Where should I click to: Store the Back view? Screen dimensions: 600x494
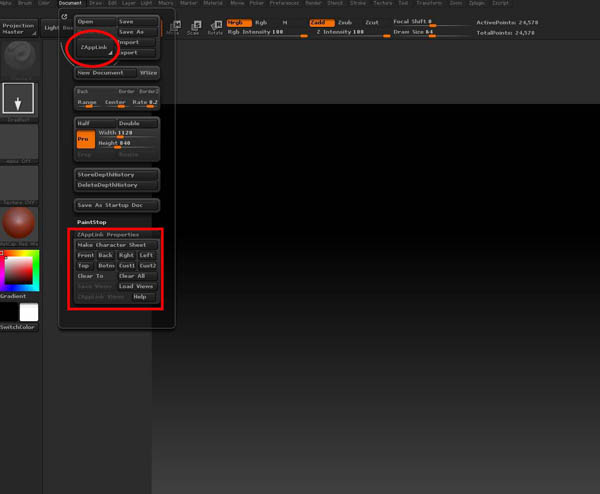tap(106, 255)
